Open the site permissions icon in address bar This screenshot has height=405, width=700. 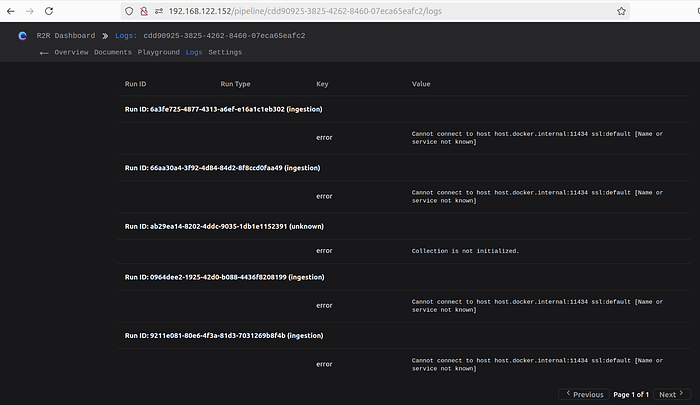pyautogui.click(x=158, y=11)
